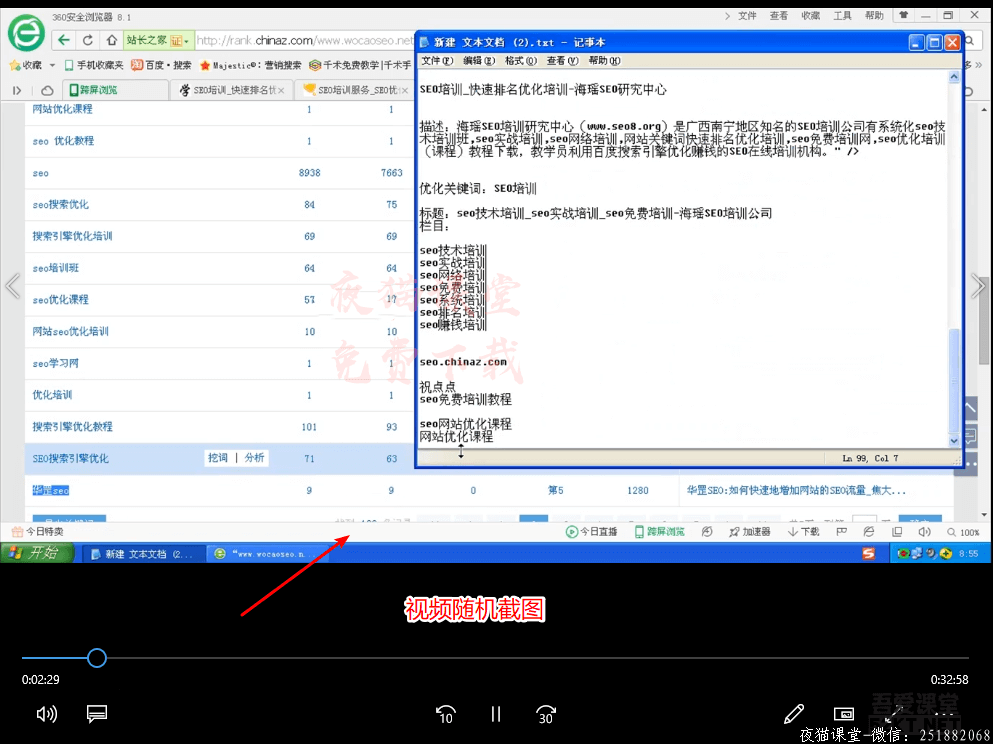Click the browser skin shirt icon
The width and height of the screenshot is (993, 744).
pos(904,15)
